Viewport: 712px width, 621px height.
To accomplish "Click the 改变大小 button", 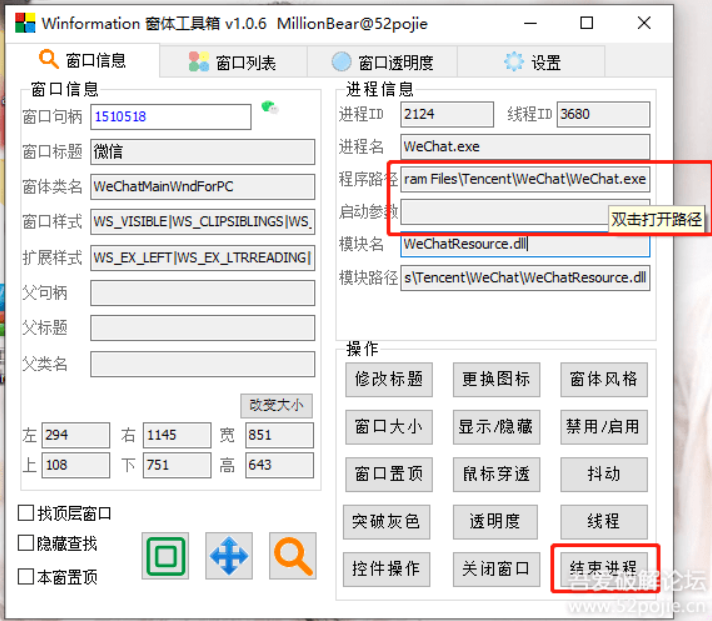I will [276, 405].
